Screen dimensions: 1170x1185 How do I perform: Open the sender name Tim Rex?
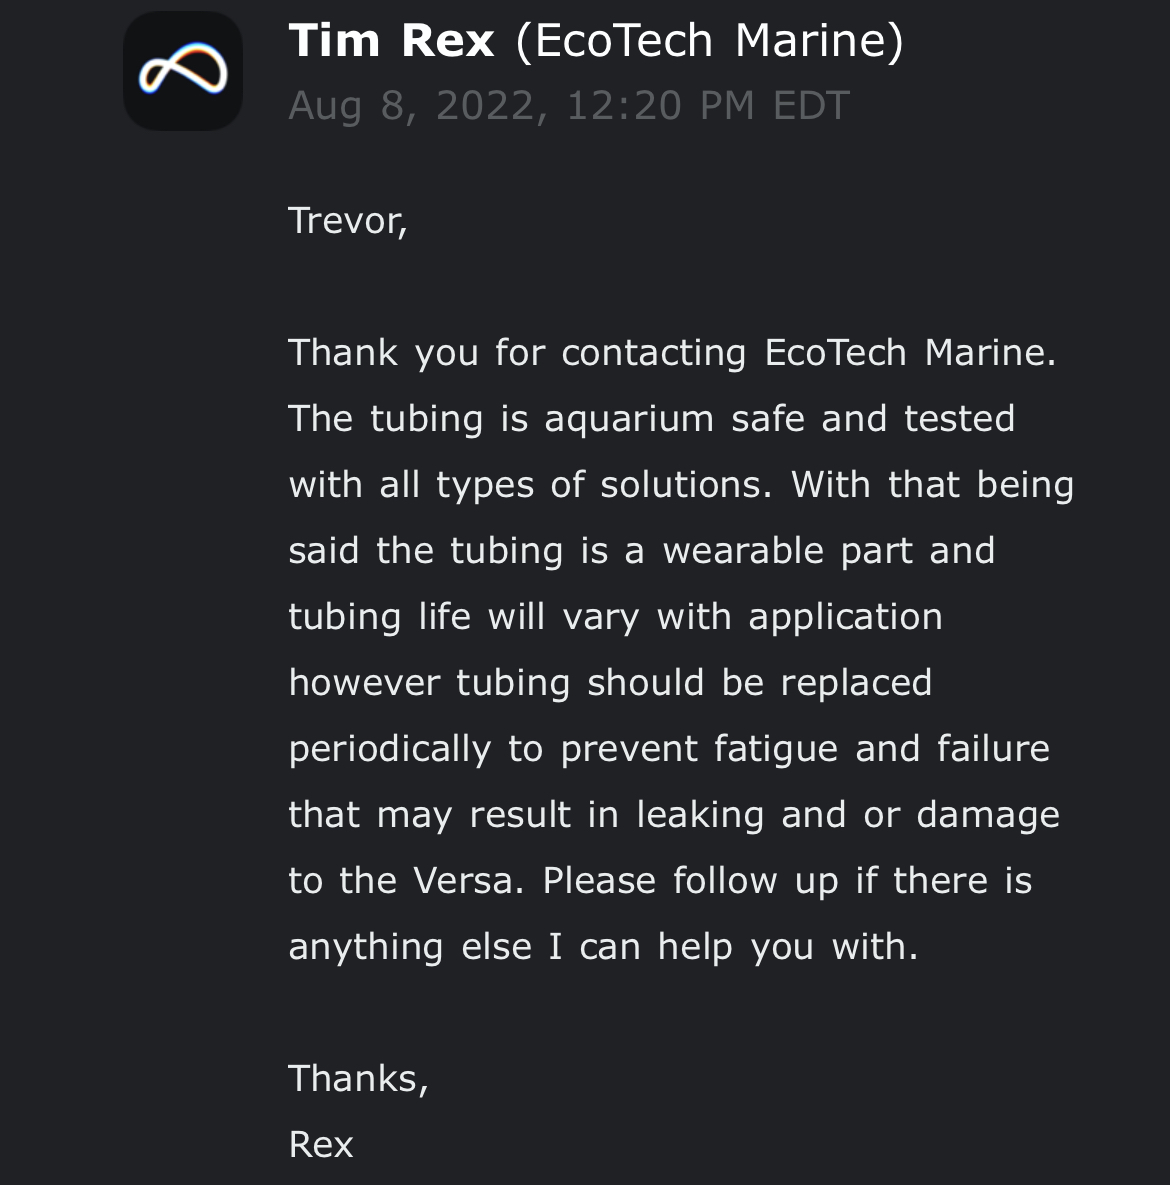tap(392, 40)
